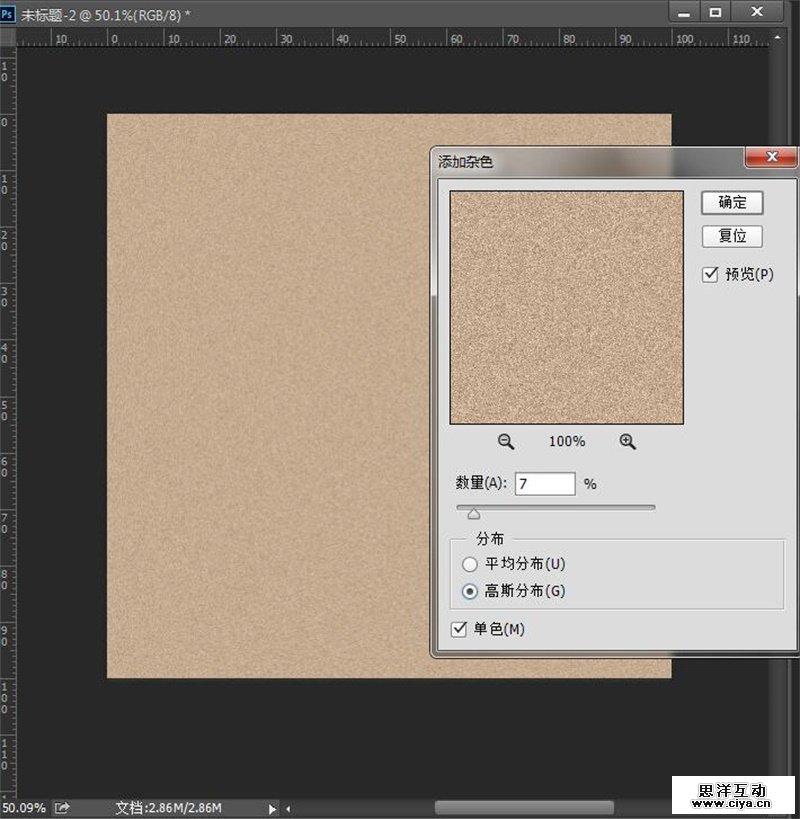Click the zoom in magnifier in preview
Image resolution: width=800 pixels, height=819 pixels.
[628, 442]
